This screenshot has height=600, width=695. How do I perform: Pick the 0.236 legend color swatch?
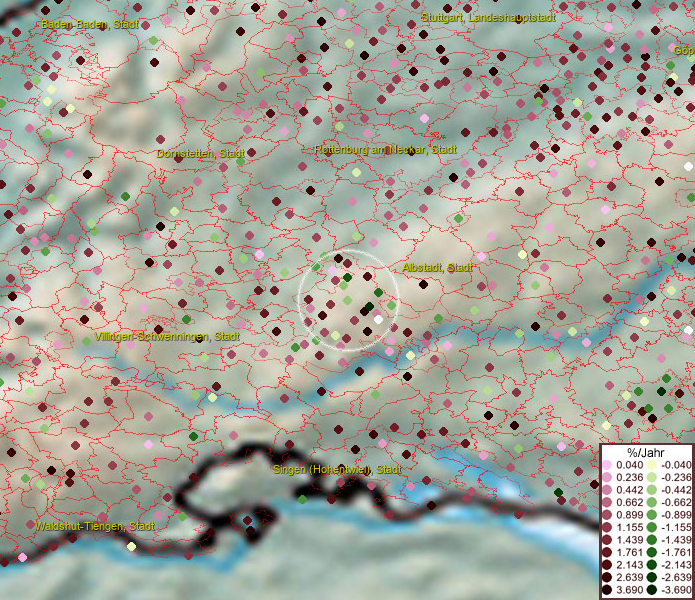coord(607,477)
